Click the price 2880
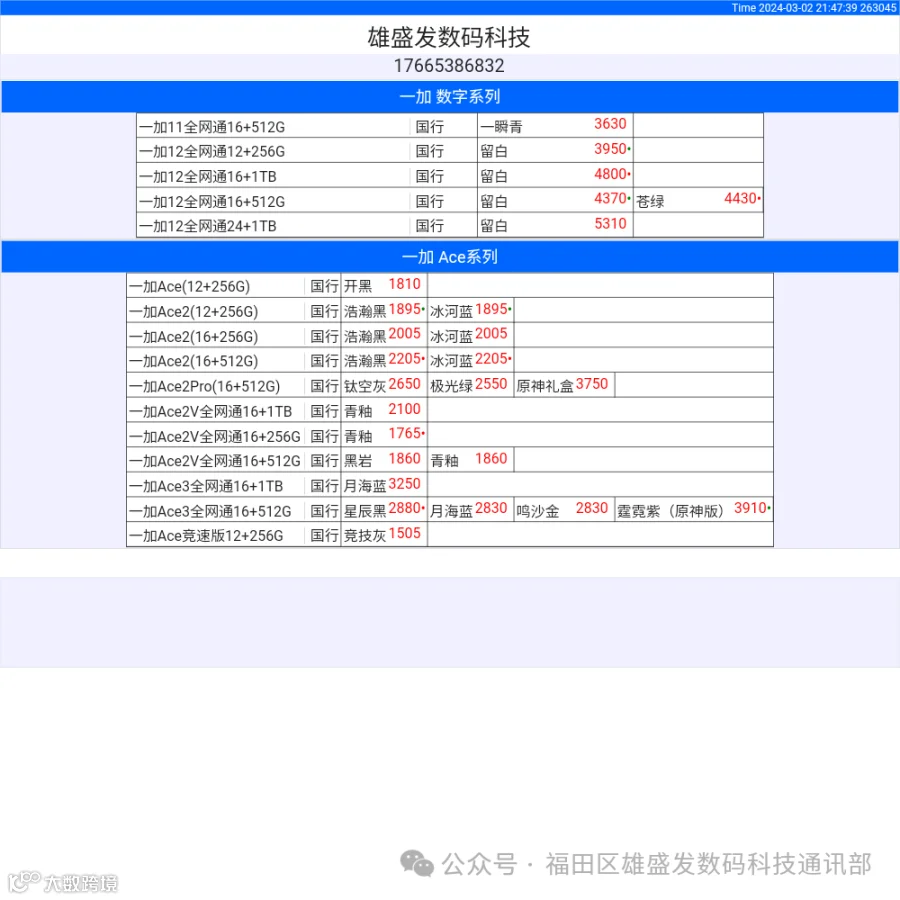Image resolution: width=900 pixels, height=900 pixels. tap(405, 509)
